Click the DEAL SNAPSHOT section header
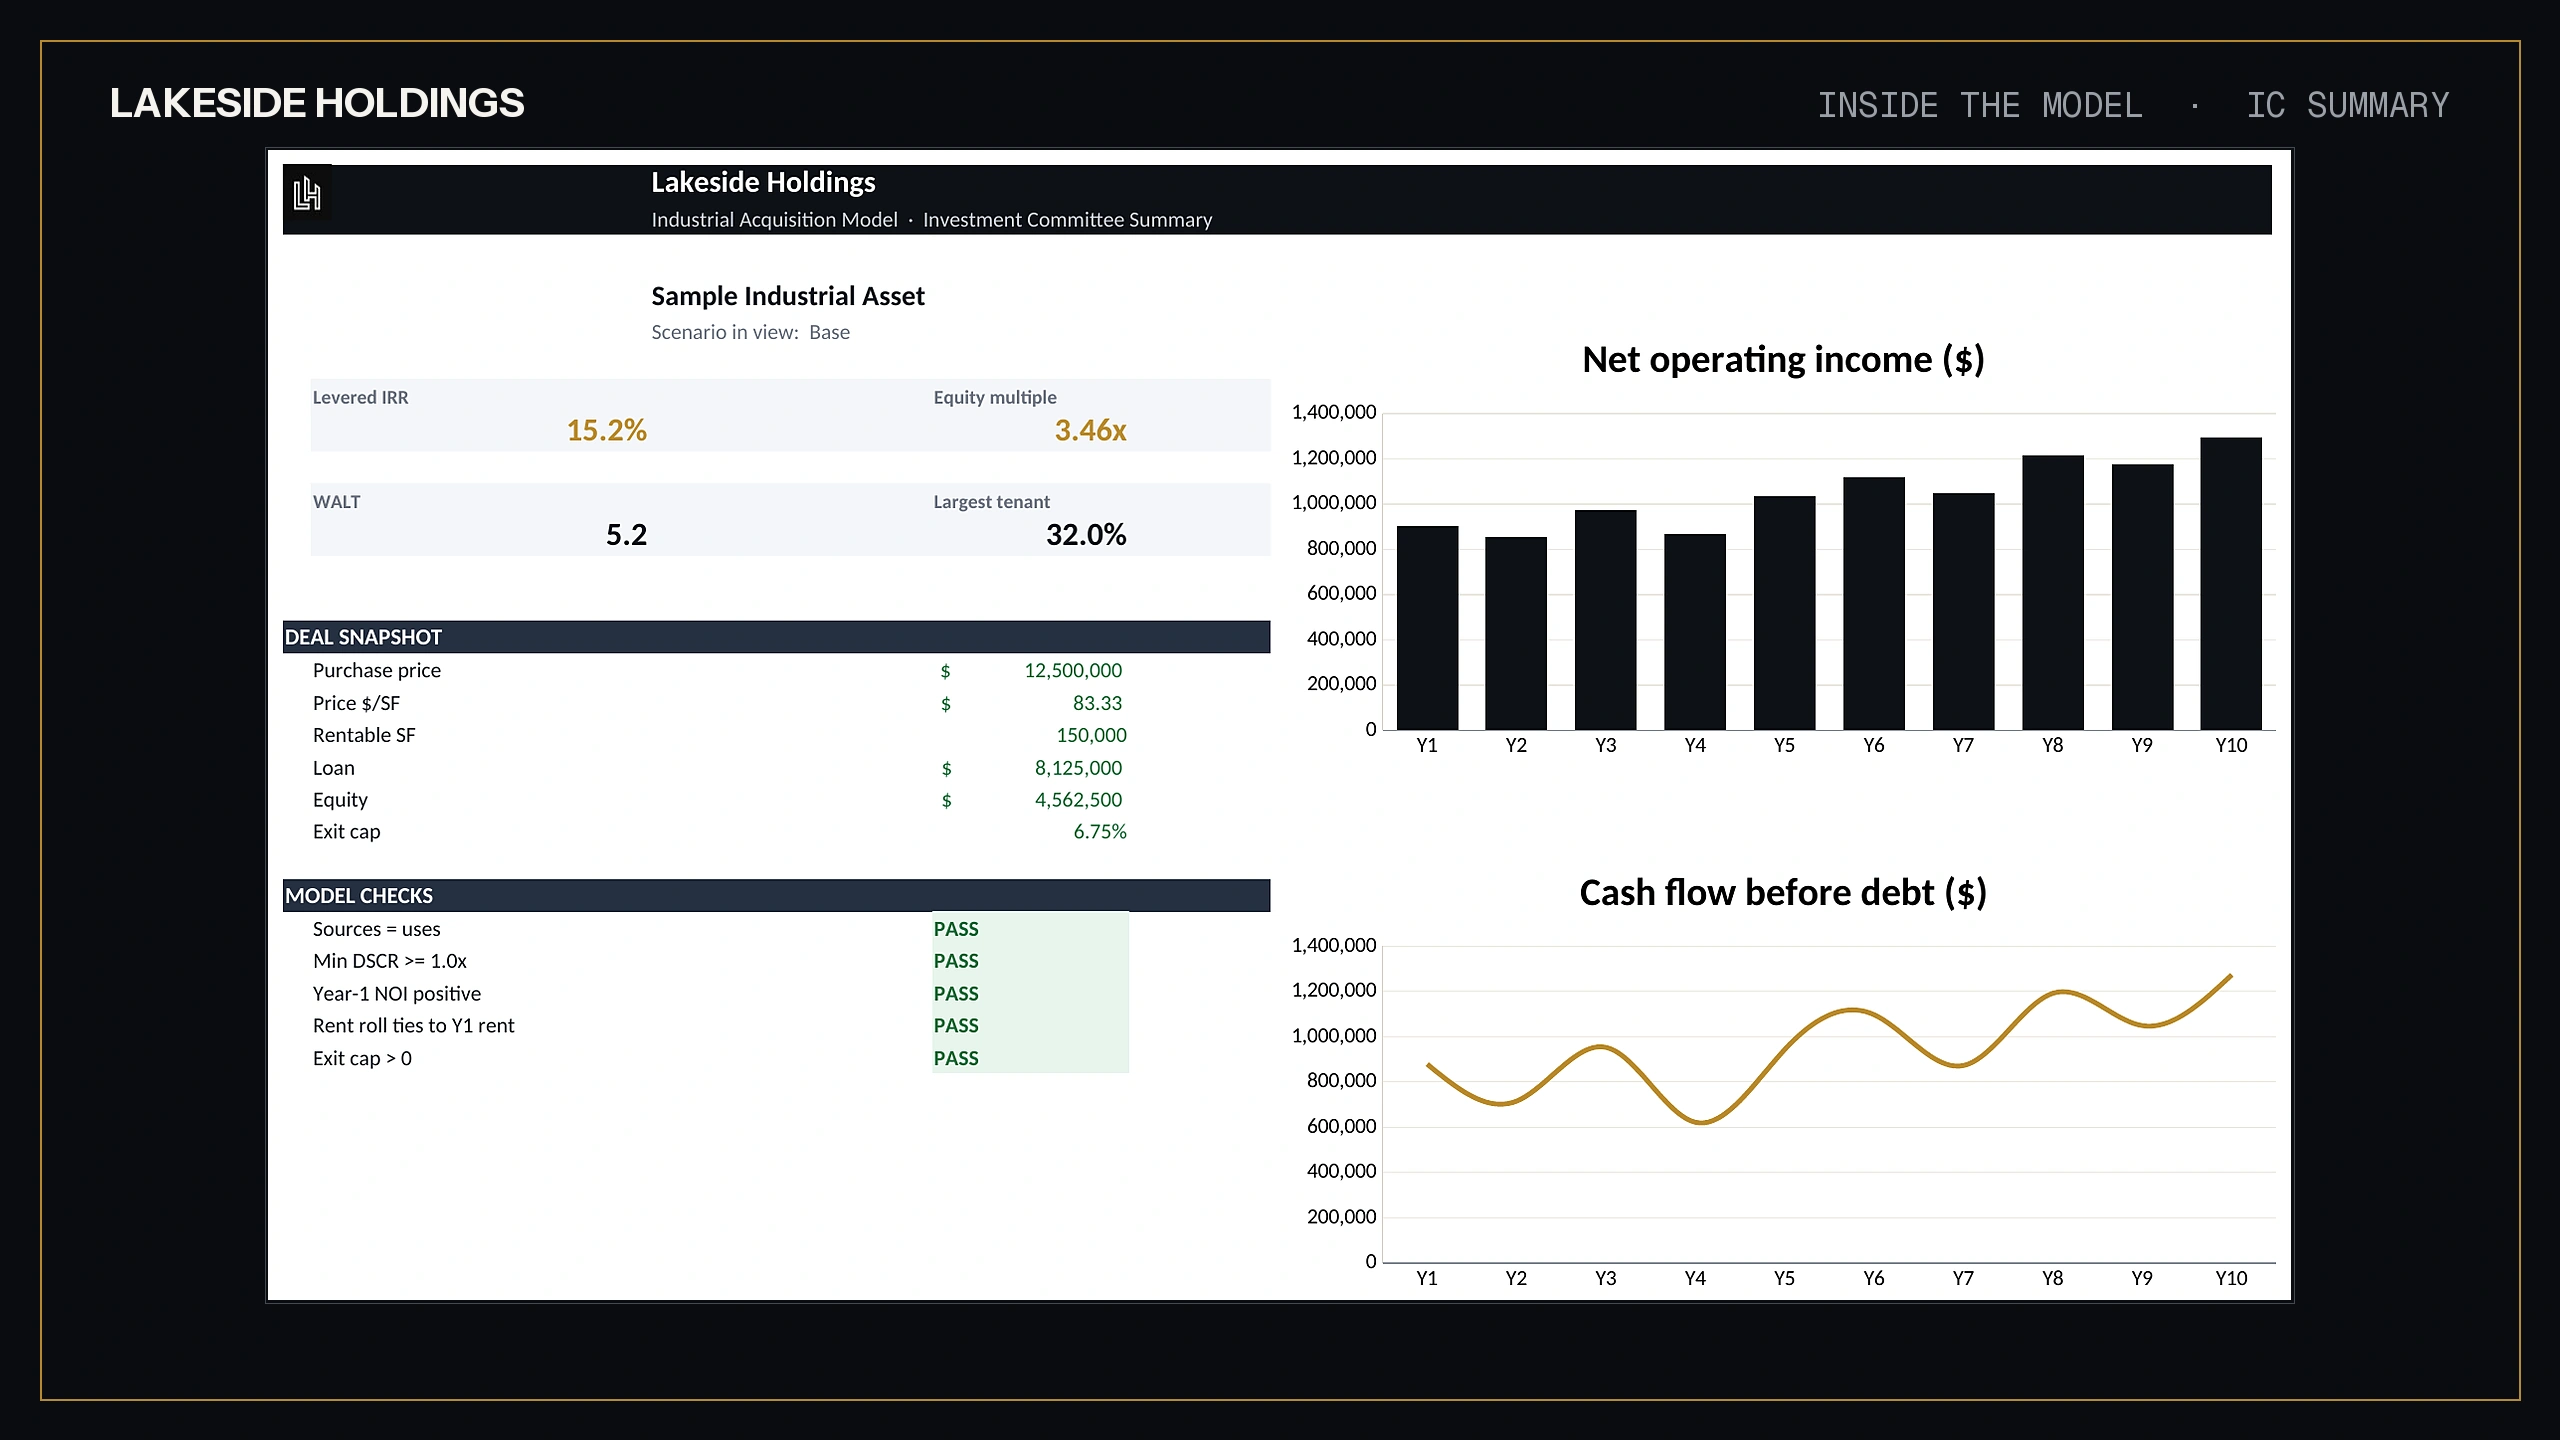Viewport: 2560px width, 1440px height. coord(776,637)
